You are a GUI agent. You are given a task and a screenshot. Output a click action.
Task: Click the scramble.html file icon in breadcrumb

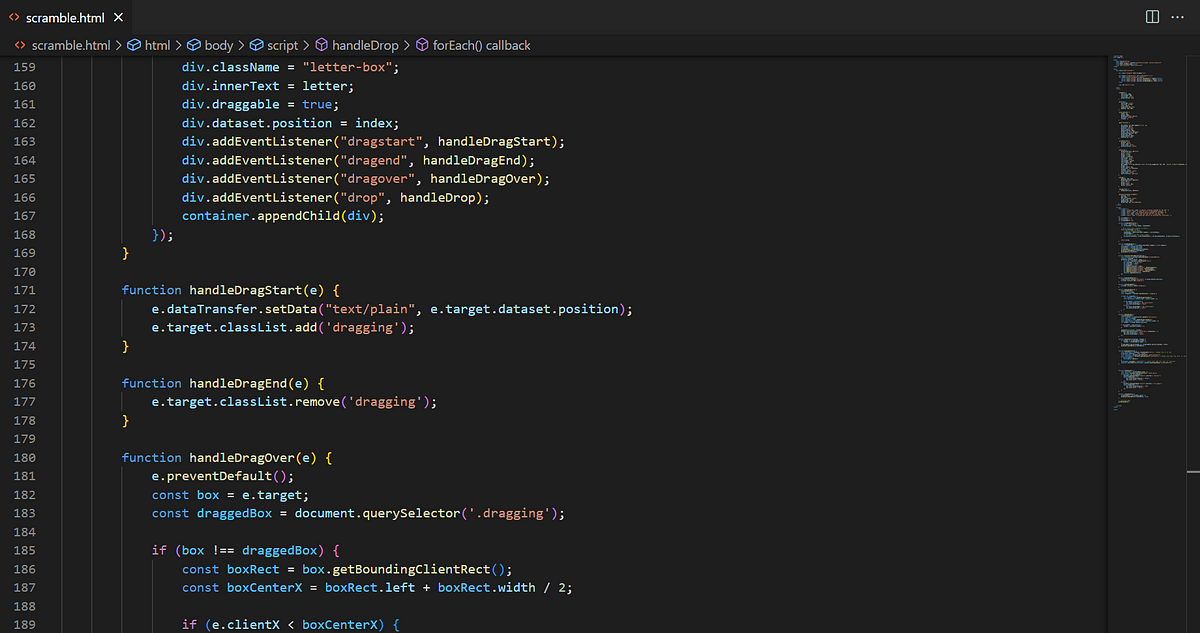(18, 45)
